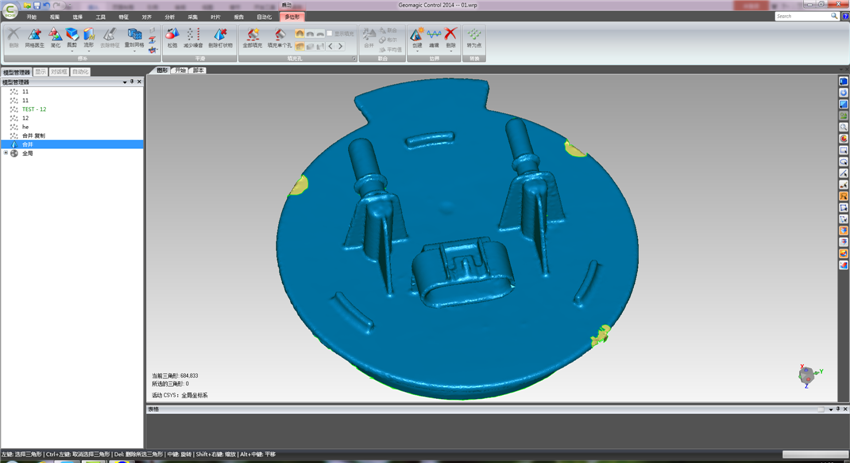
Task: Switch to the 显示 panel tab
Action: [41, 72]
